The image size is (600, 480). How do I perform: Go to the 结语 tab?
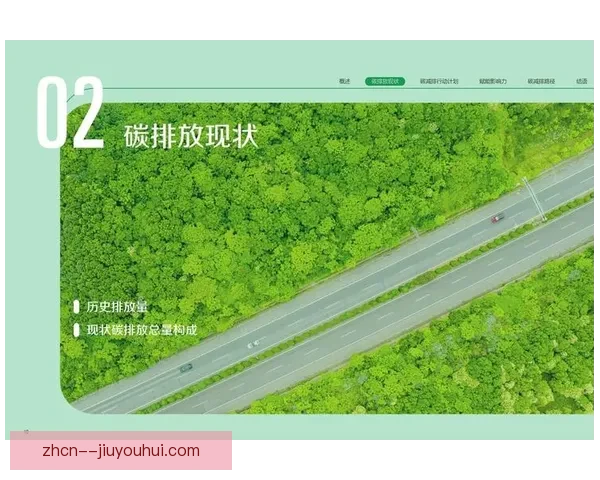(x=582, y=81)
